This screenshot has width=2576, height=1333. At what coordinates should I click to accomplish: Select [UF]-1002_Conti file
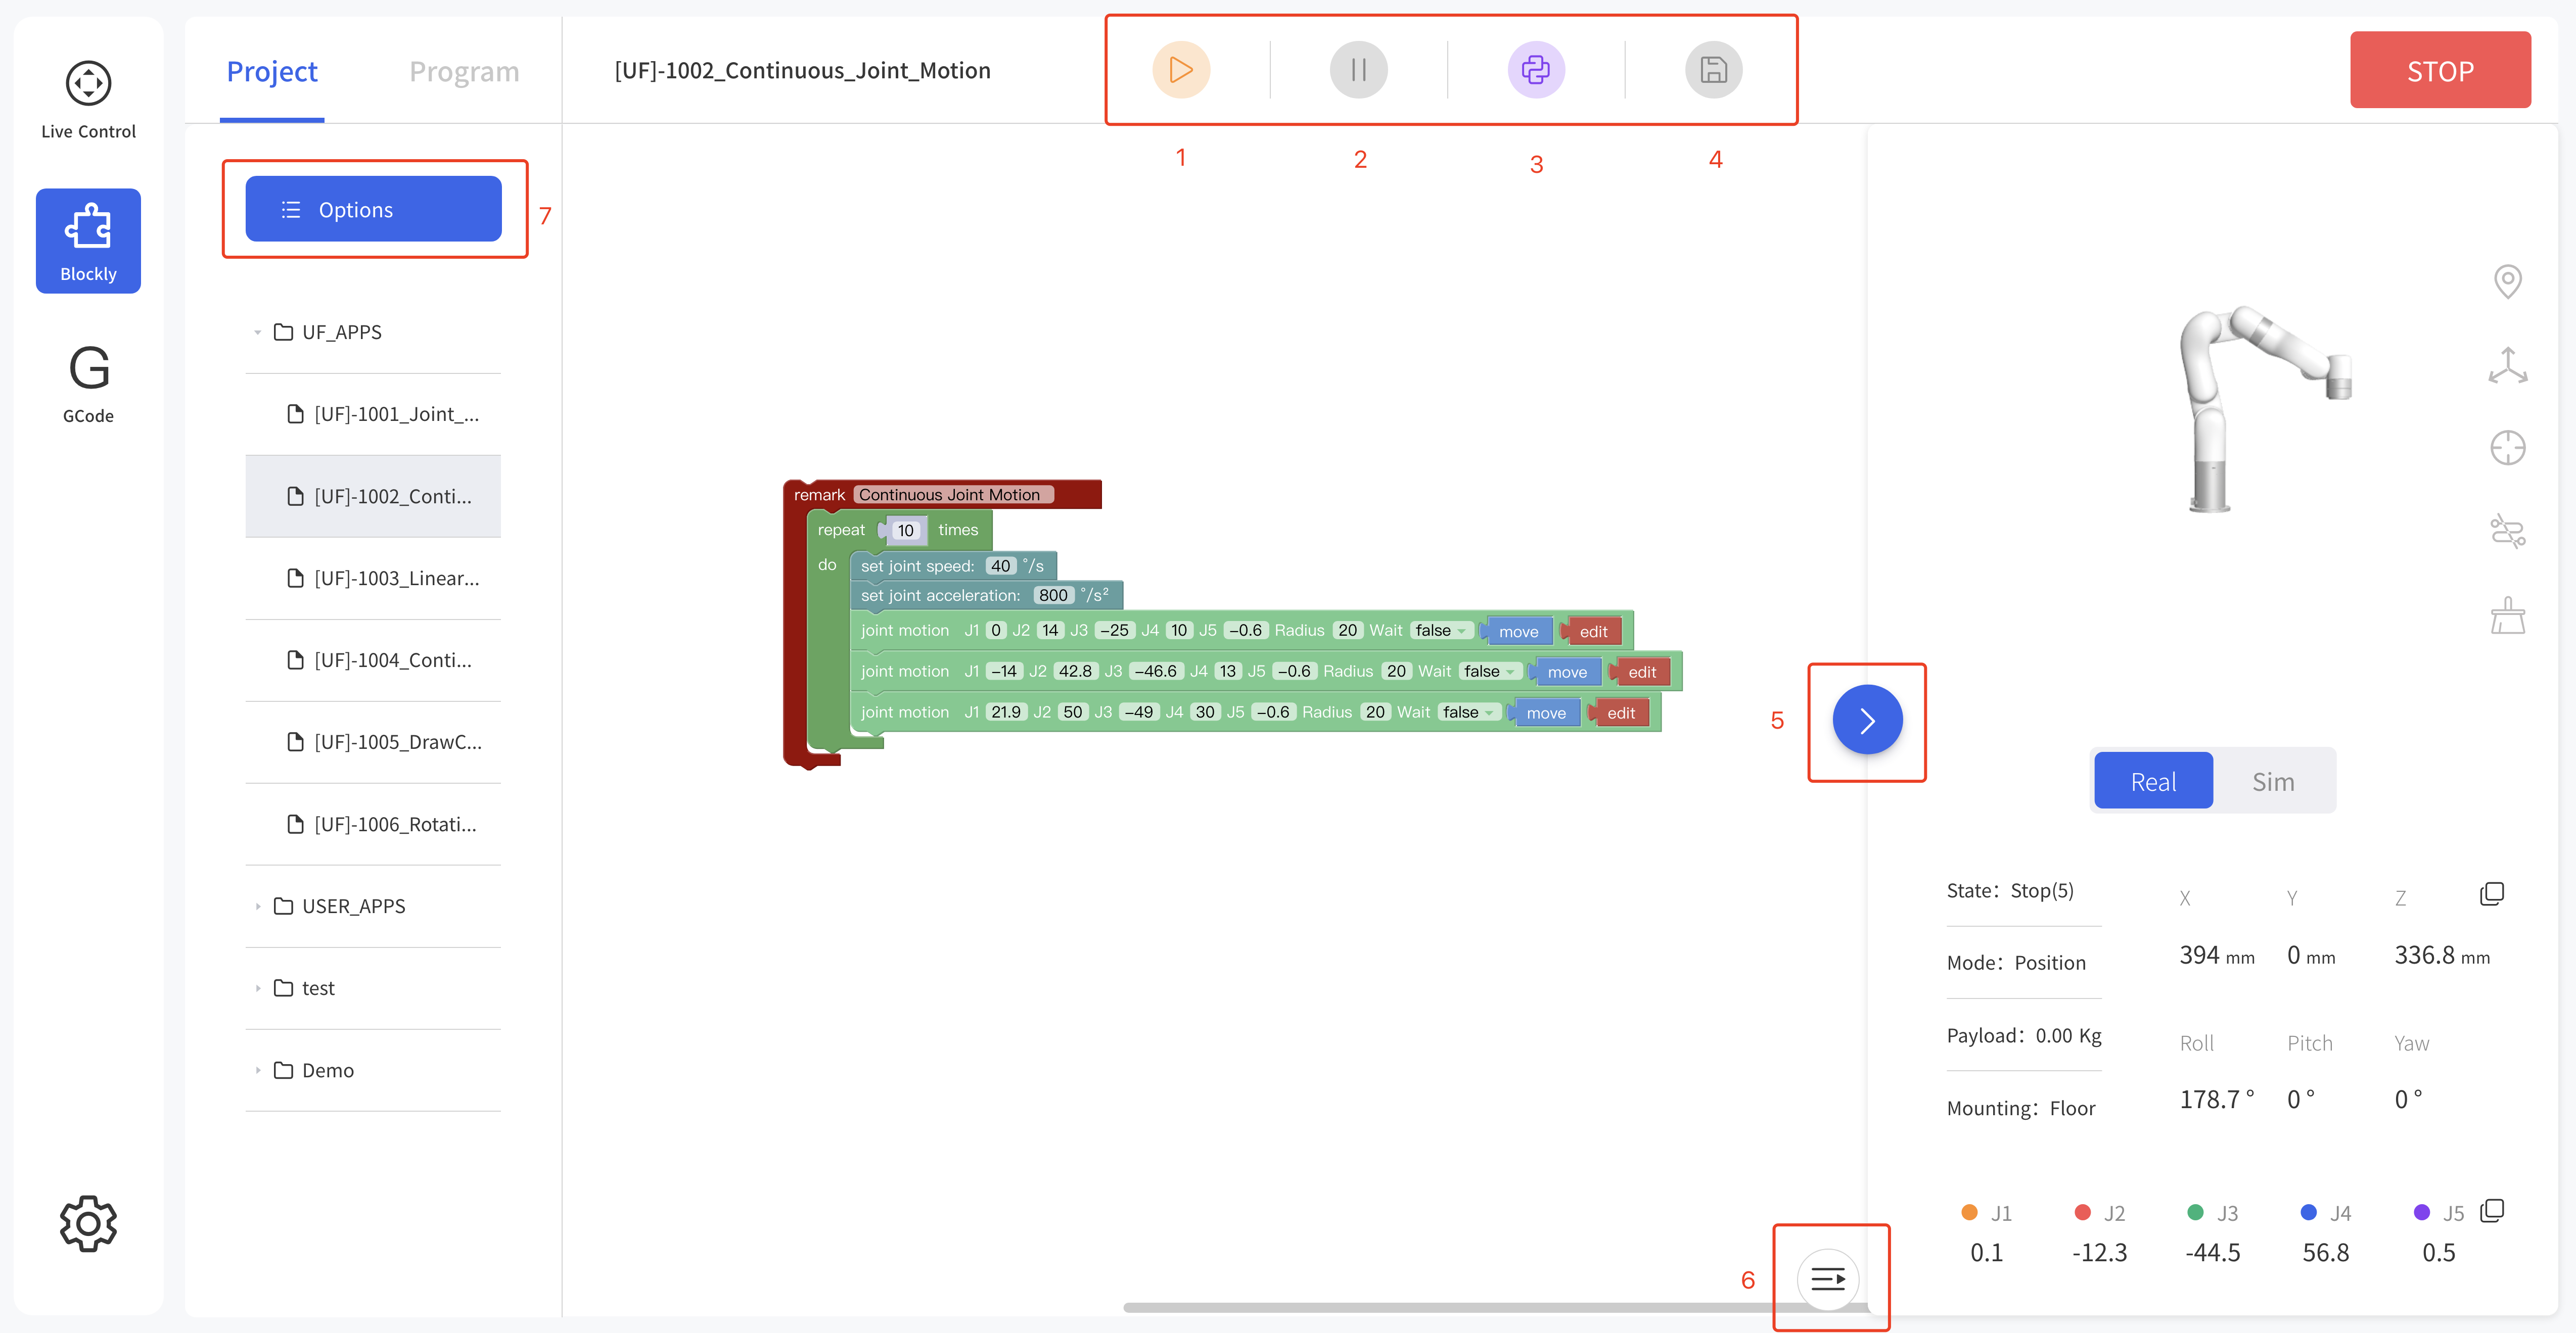tap(373, 496)
